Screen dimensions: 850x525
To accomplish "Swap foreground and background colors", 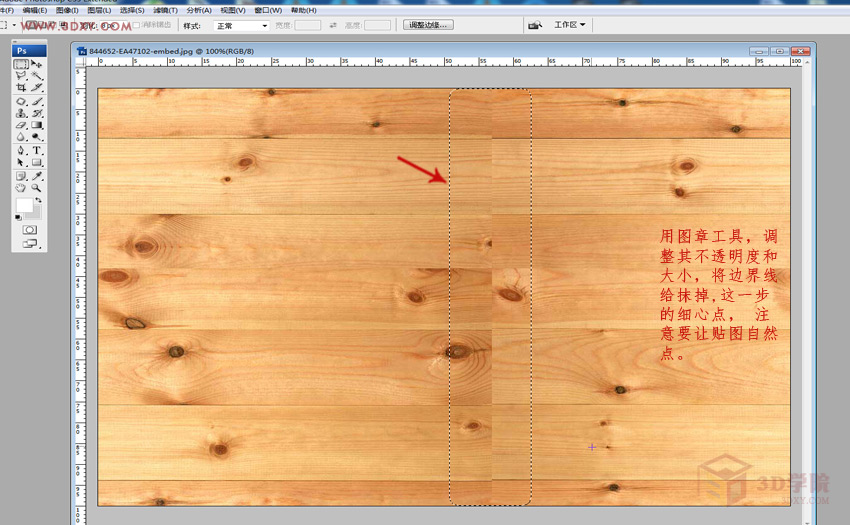I will (38, 201).
